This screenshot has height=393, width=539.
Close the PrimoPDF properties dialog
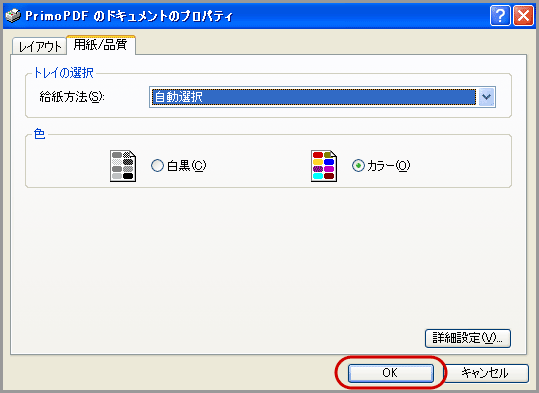click(x=523, y=15)
